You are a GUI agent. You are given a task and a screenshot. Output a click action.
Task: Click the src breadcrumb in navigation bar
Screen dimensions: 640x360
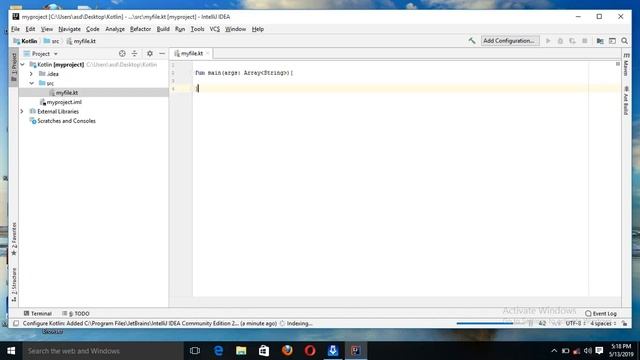51,41
